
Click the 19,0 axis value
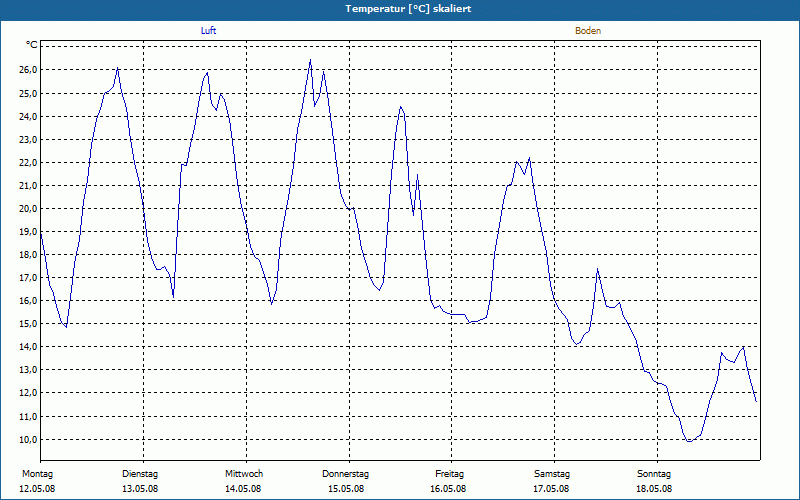(x=28, y=231)
